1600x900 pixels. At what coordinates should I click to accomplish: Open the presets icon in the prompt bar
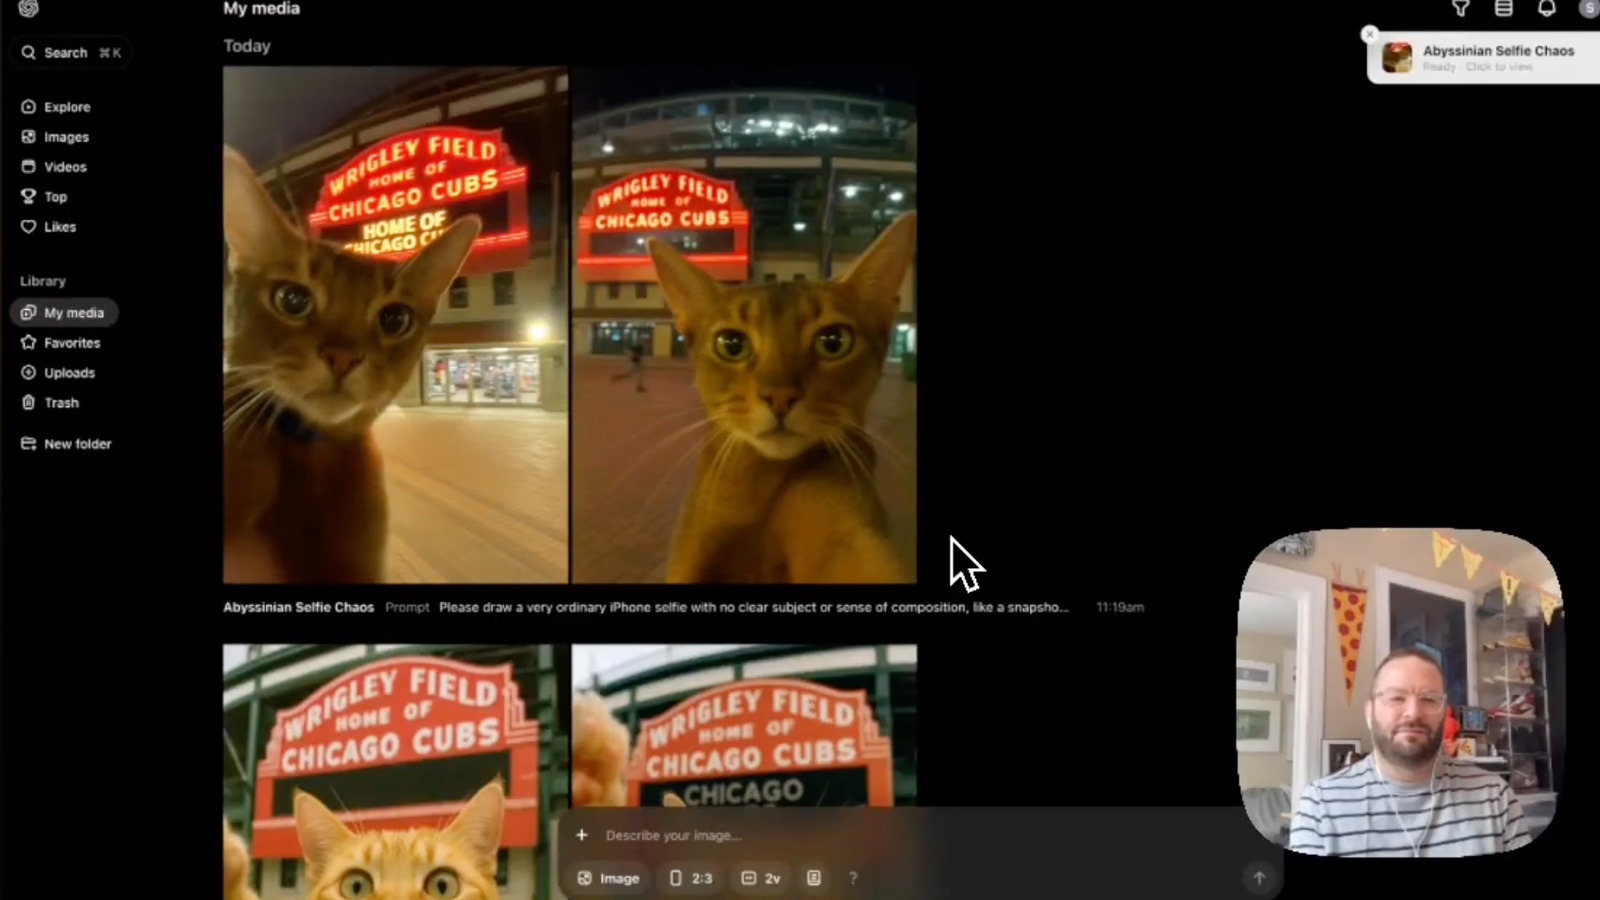[814, 878]
